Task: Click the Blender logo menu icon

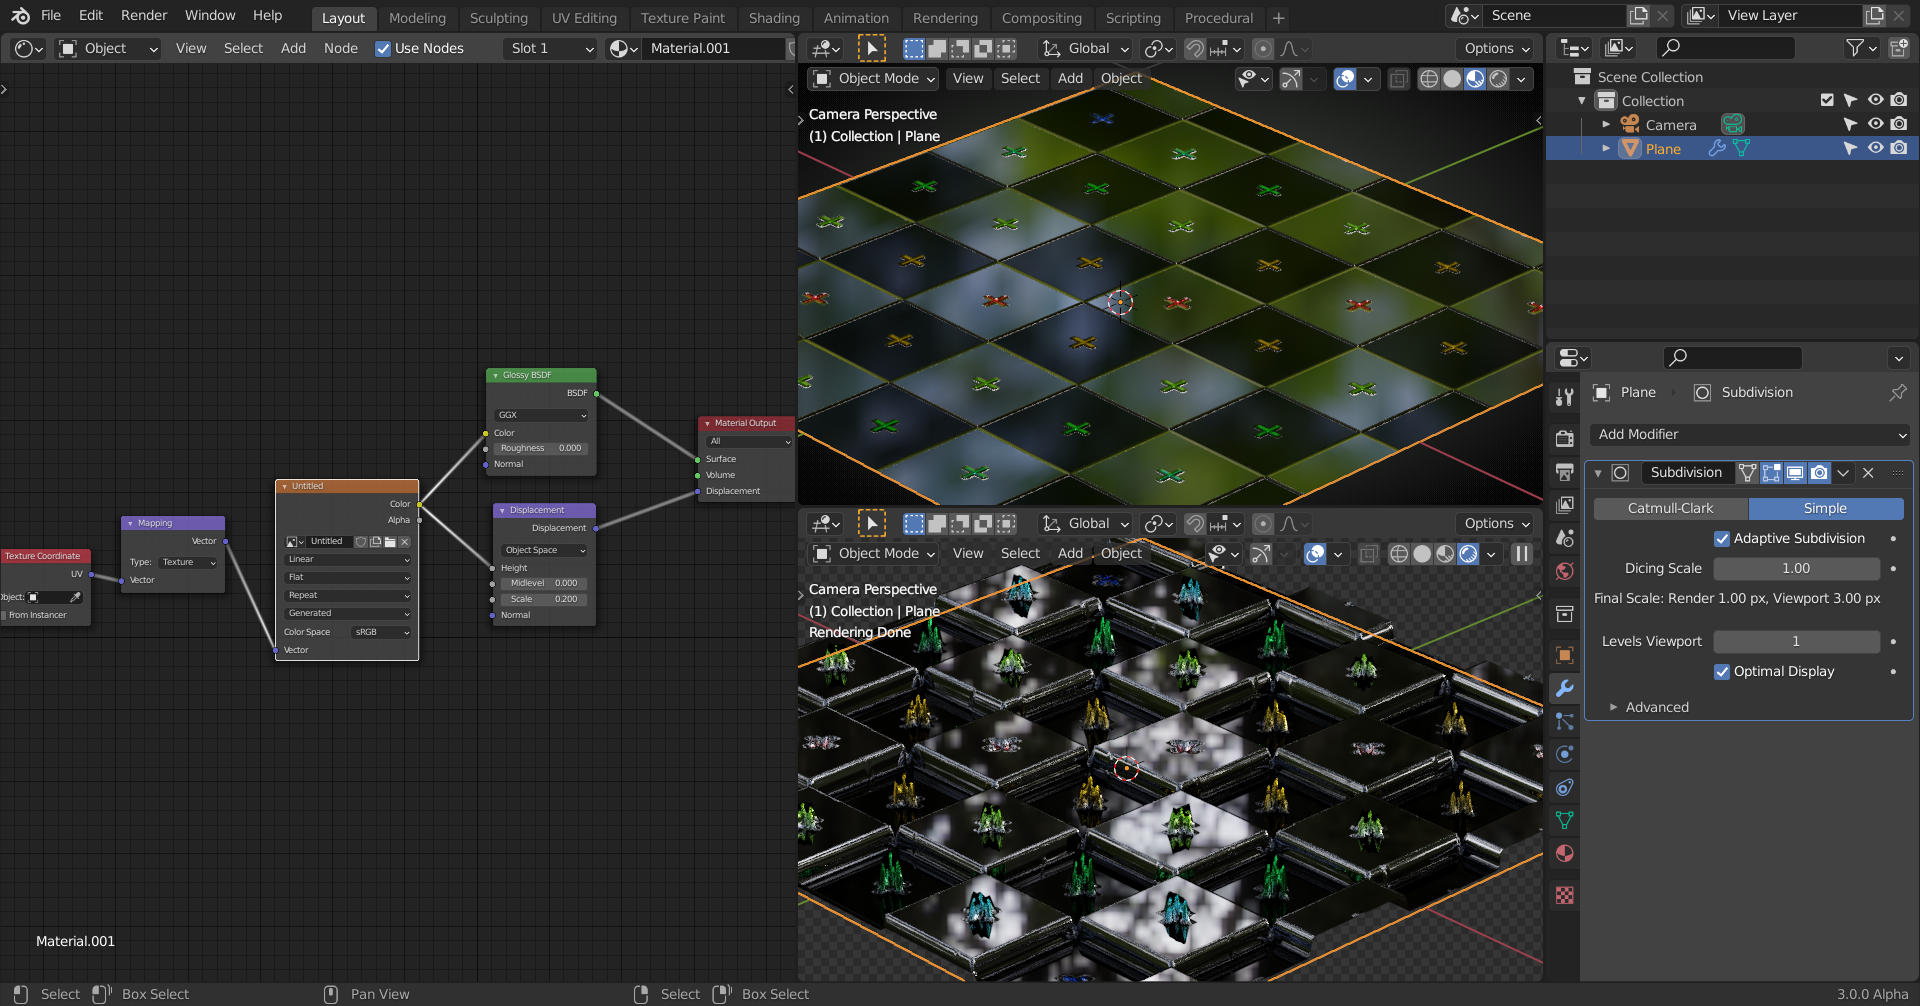Action: click(20, 16)
